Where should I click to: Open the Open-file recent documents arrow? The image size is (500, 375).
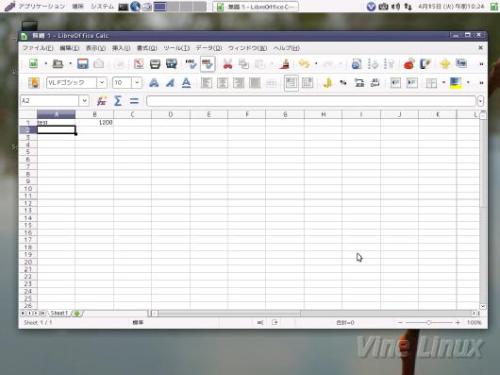coord(70,63)
